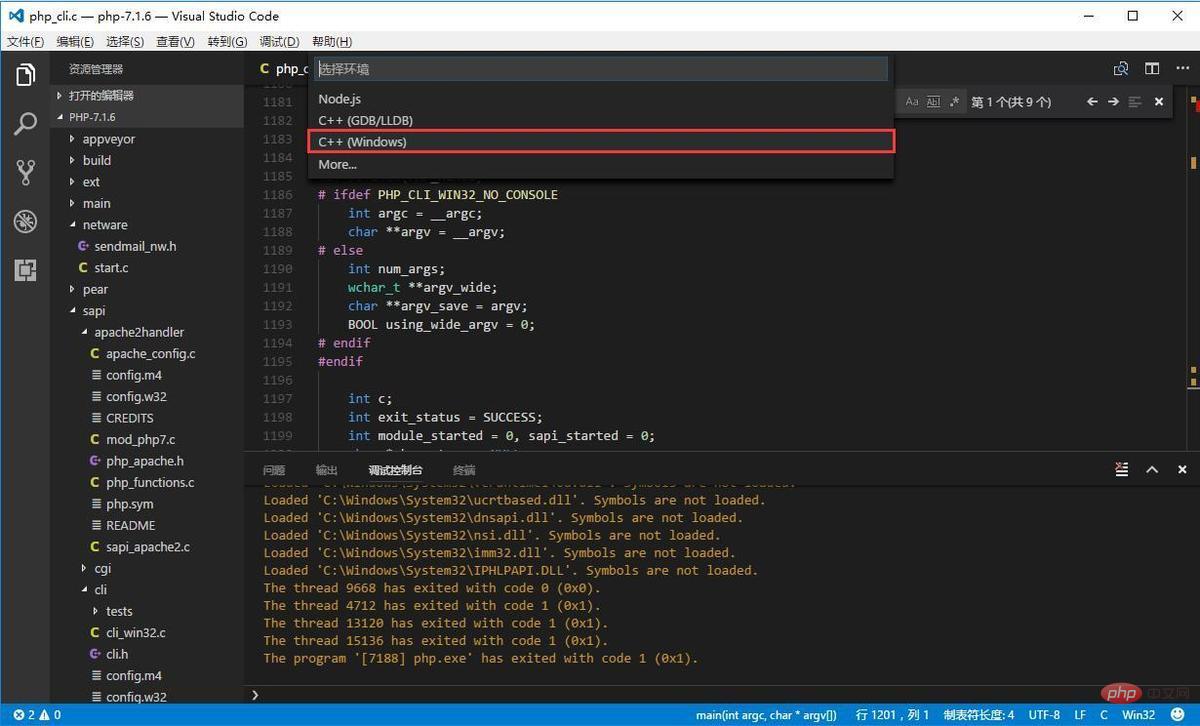Click the 选择环境 input box
Image resolution: width=1200 pixels, height=726 pixels.
601,69
